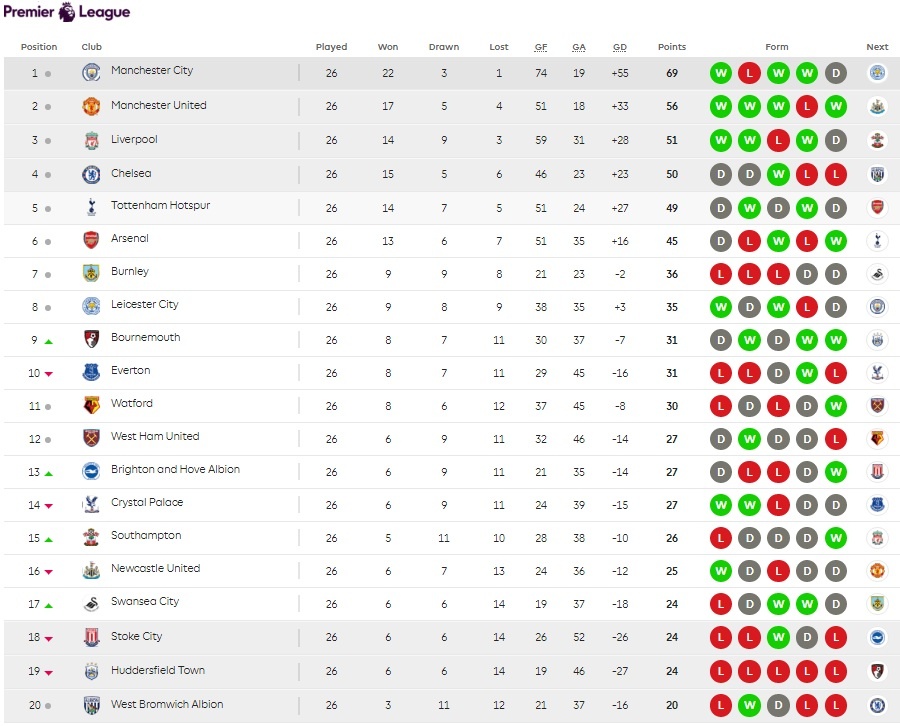The width and height of the screenshot is (900, 726).
Task: Click Manchester City's next opponent badge
Action: coord(877,73)
